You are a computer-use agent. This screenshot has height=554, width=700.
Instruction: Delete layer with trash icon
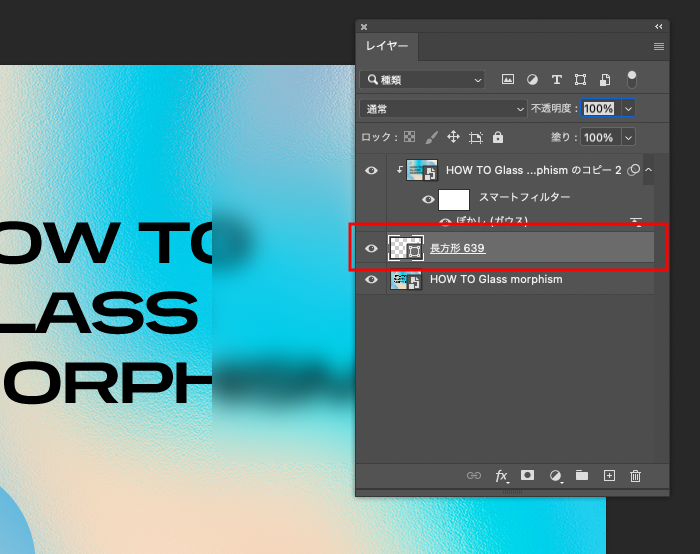[635, 476]
